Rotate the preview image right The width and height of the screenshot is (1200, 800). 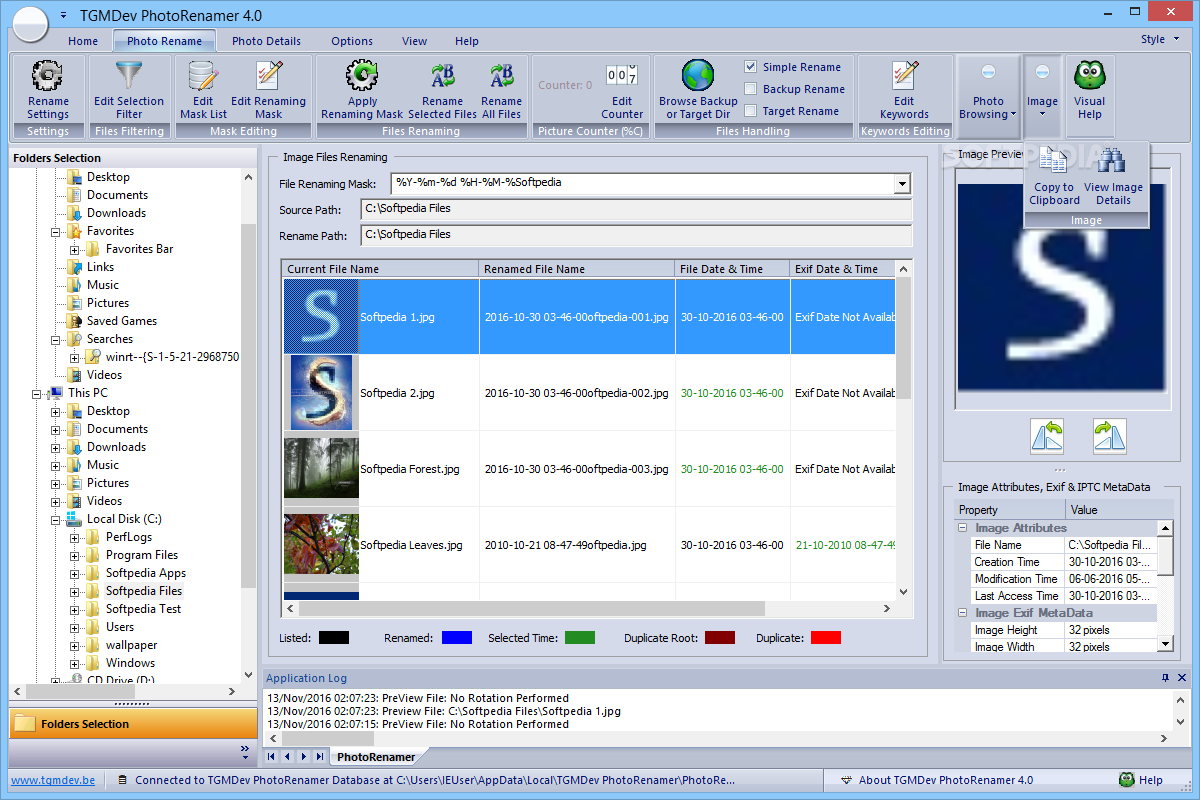tap(1109, 436)
